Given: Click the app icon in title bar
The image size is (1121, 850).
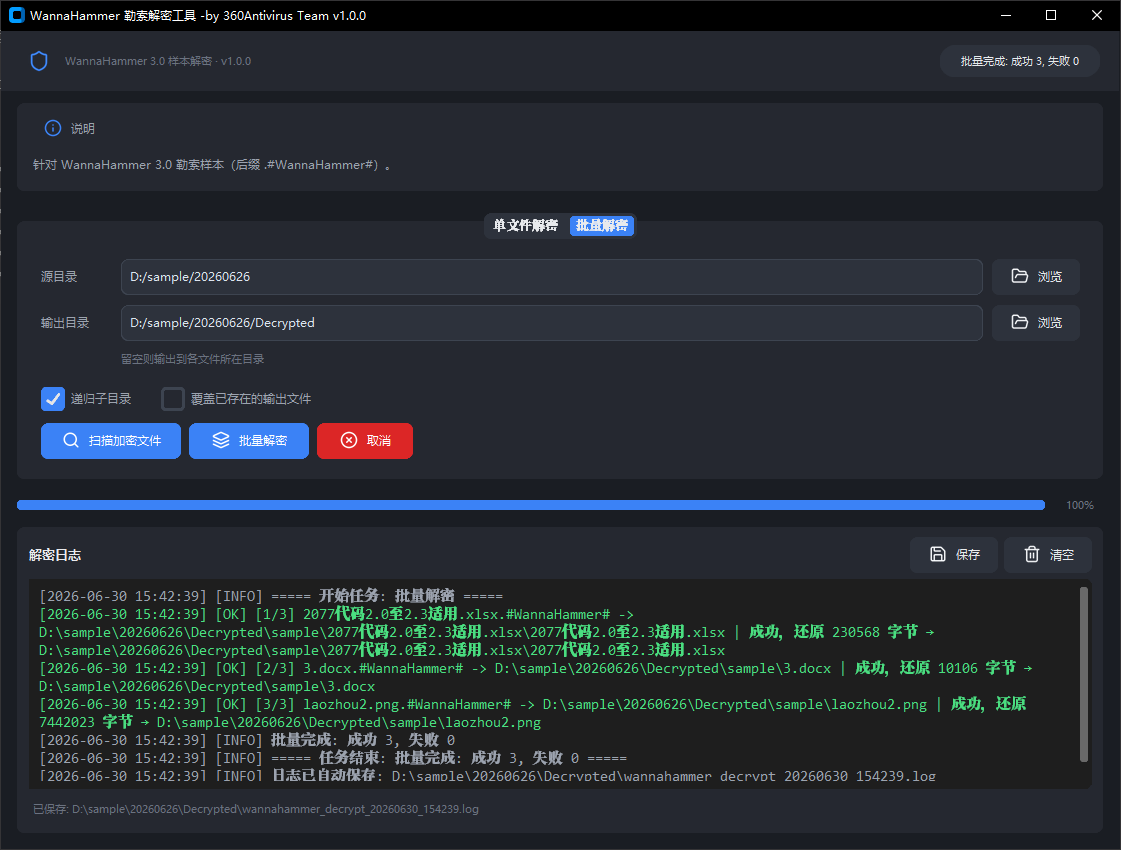Looking at the screenshot, I should click(x=16, y=15).
